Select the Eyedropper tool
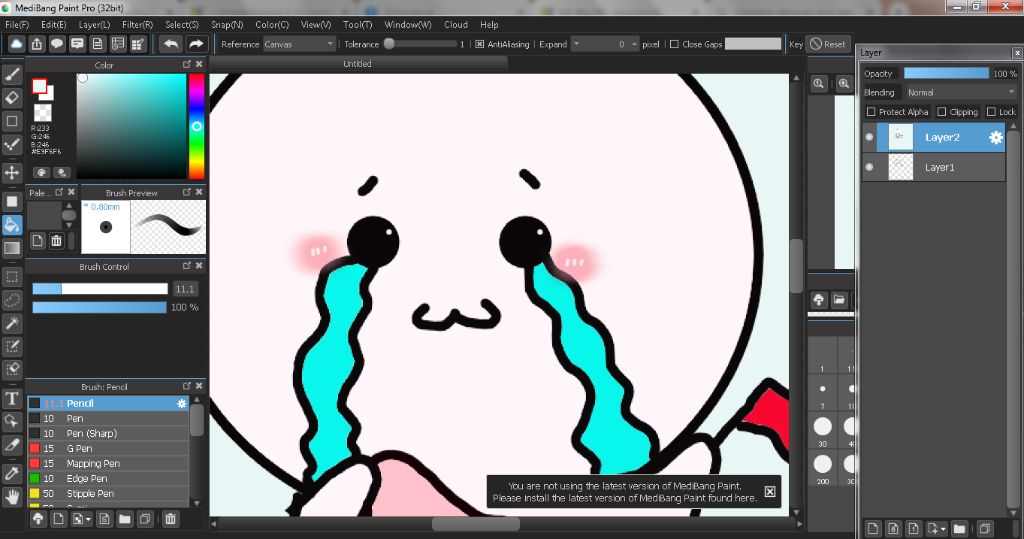The height and width of the screenshot is (539, 1024). (x=12, y=473)
